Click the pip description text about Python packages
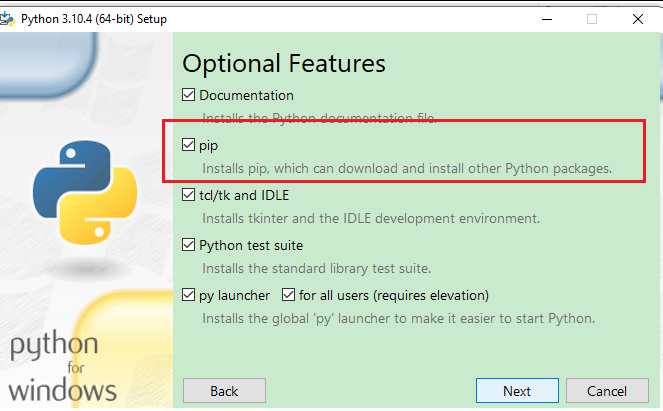The image size is (663, 411). [x=407, y=168]
